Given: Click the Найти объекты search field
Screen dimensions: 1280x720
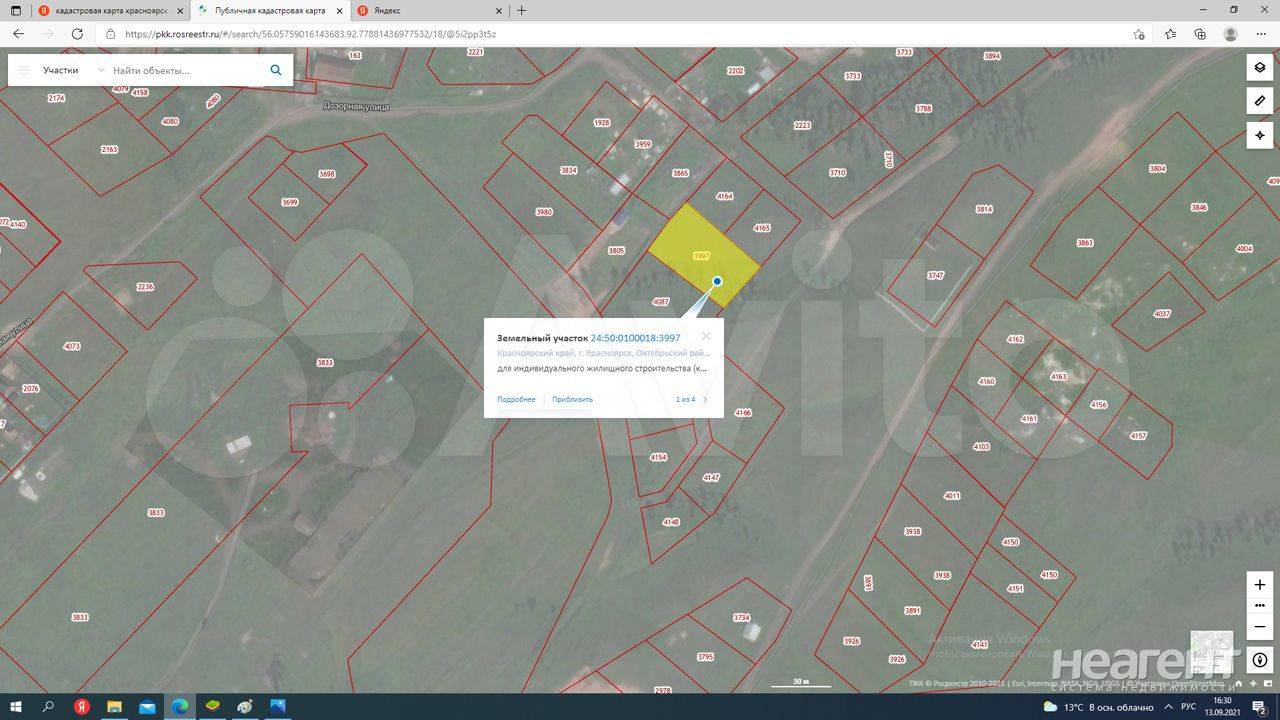Looking at the screenshot, I should click(185, 70).
